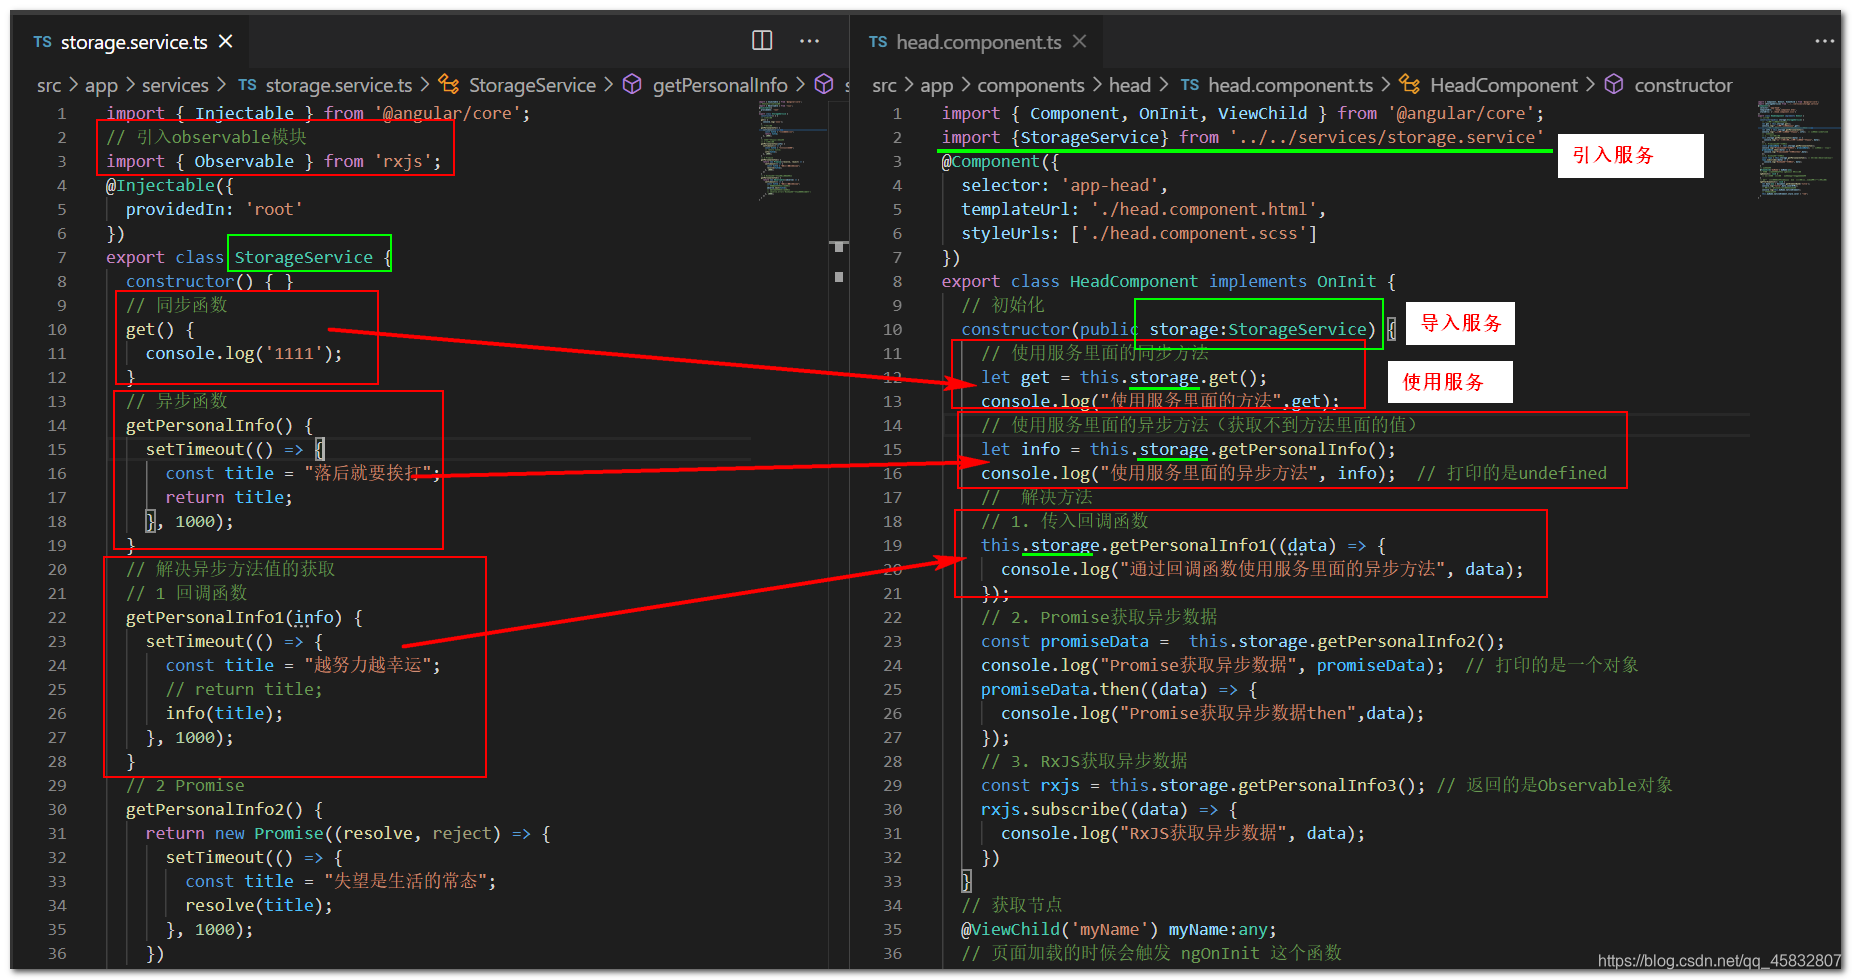The height and width of the screenshot is (980, 1852).
Task: Switch to the storage.service.ts tab
Action: (134, 42)
